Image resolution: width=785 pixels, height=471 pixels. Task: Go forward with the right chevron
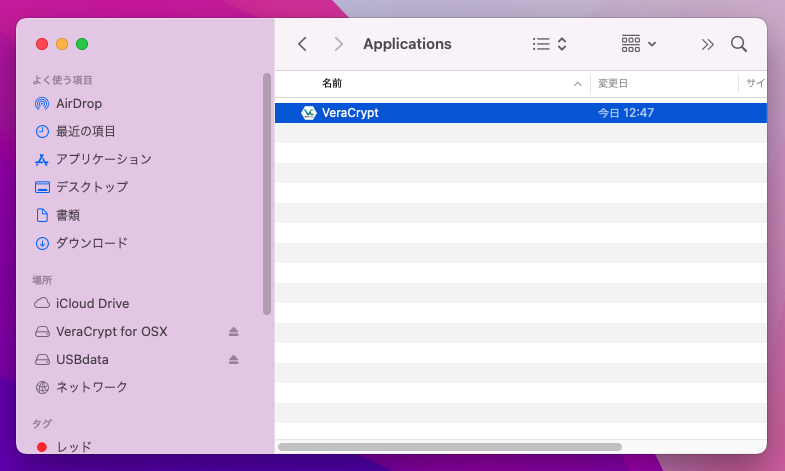tap(339, 44)
